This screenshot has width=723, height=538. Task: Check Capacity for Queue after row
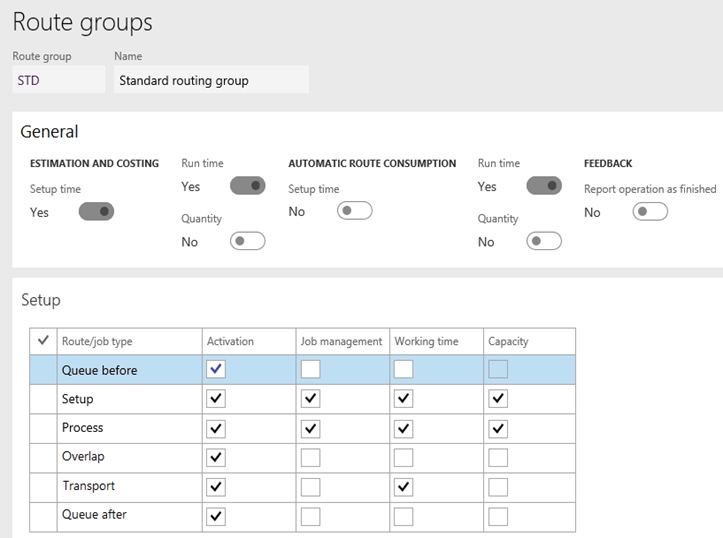tap(498, 516)
